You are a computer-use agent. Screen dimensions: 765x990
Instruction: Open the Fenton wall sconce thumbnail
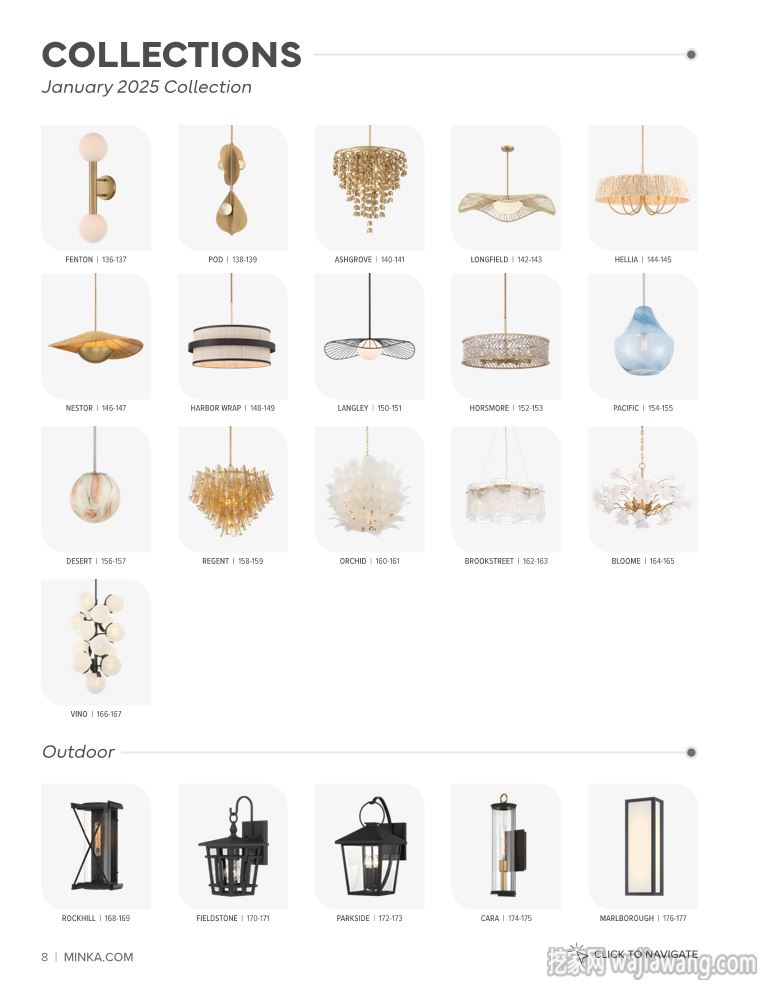click(x=96, y=188)
